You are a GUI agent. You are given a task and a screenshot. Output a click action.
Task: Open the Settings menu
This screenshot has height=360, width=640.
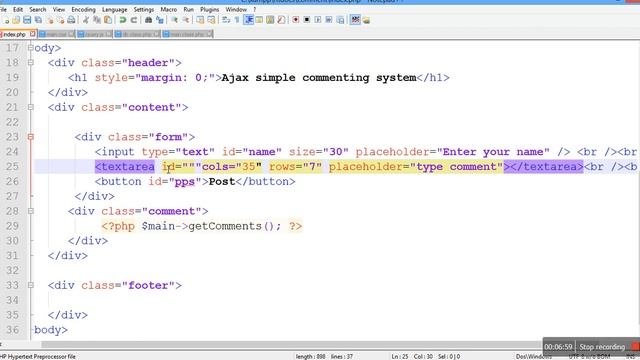144,9
